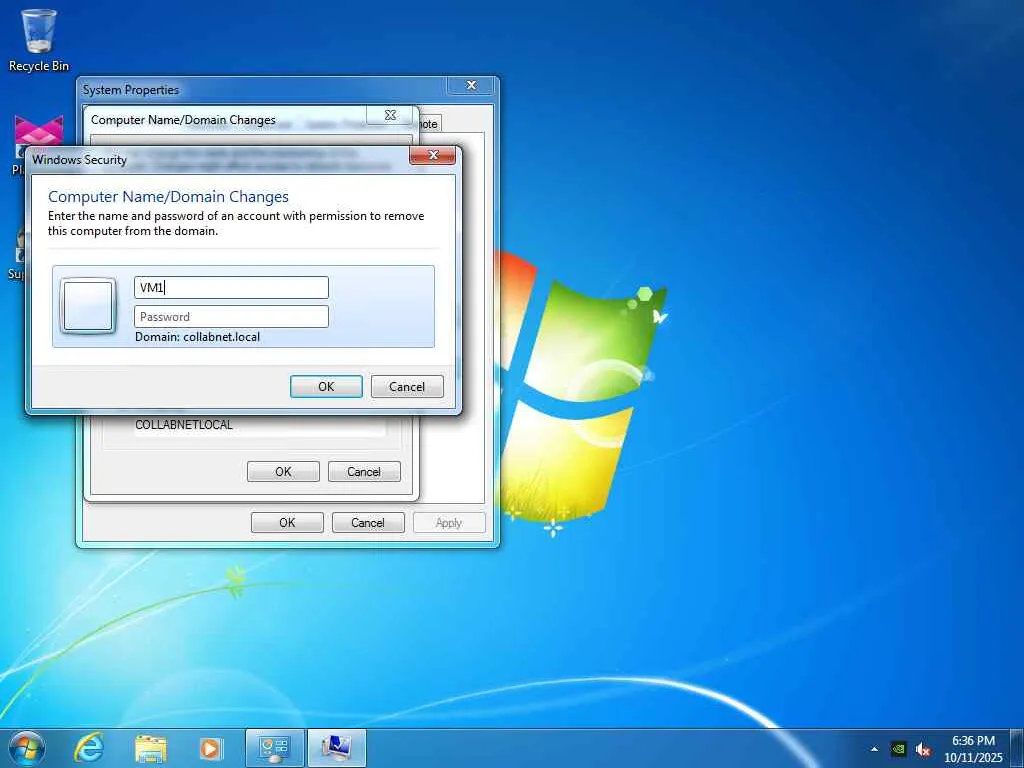
Task: Click the Show Desktop strip
Action: tap(1017, 748)
